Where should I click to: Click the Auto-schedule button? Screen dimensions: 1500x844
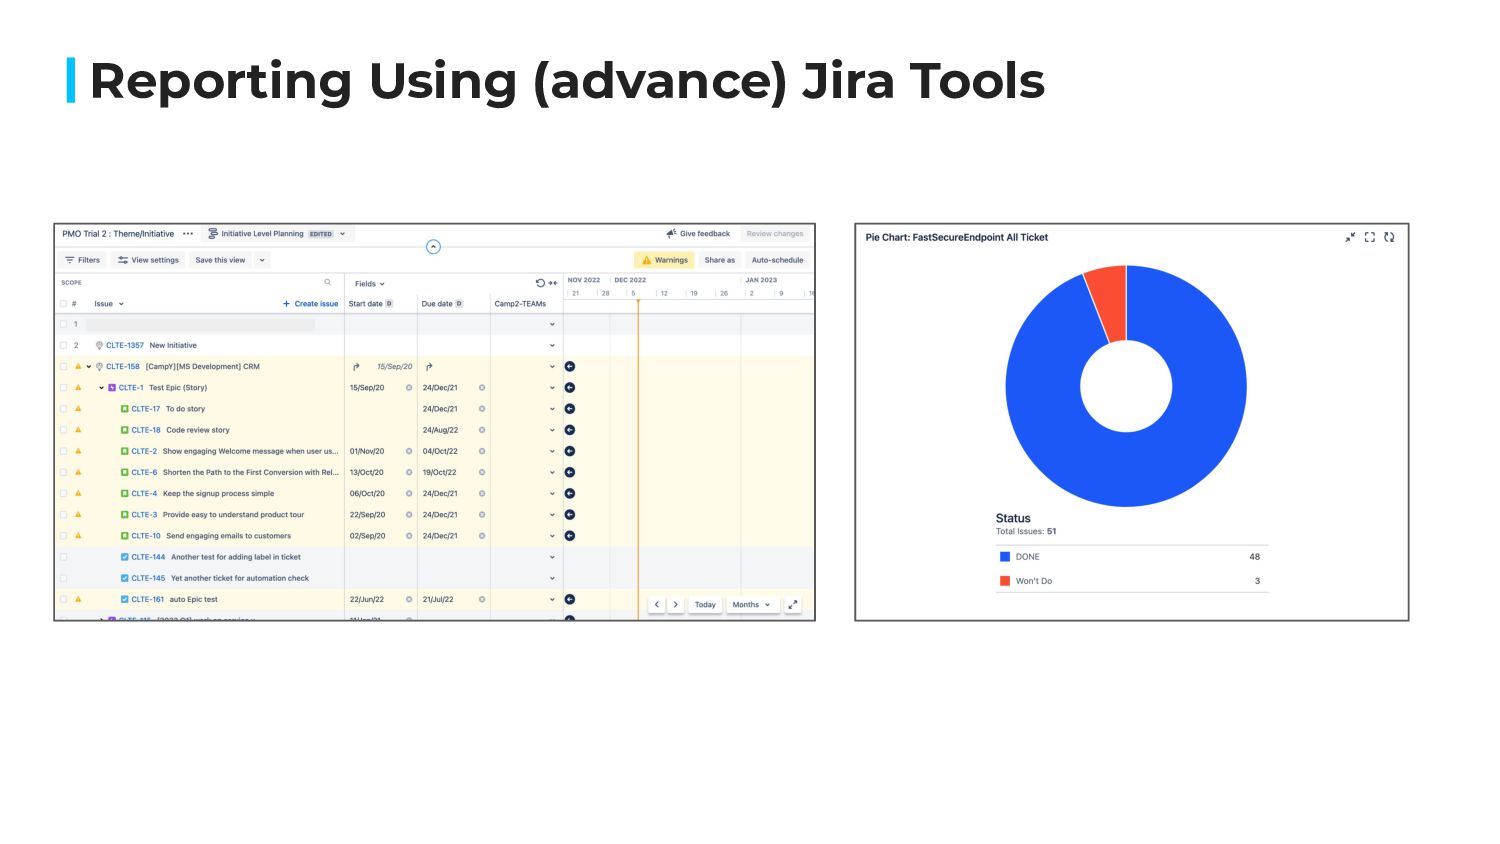pyautogui.click(x=777, y=260)
